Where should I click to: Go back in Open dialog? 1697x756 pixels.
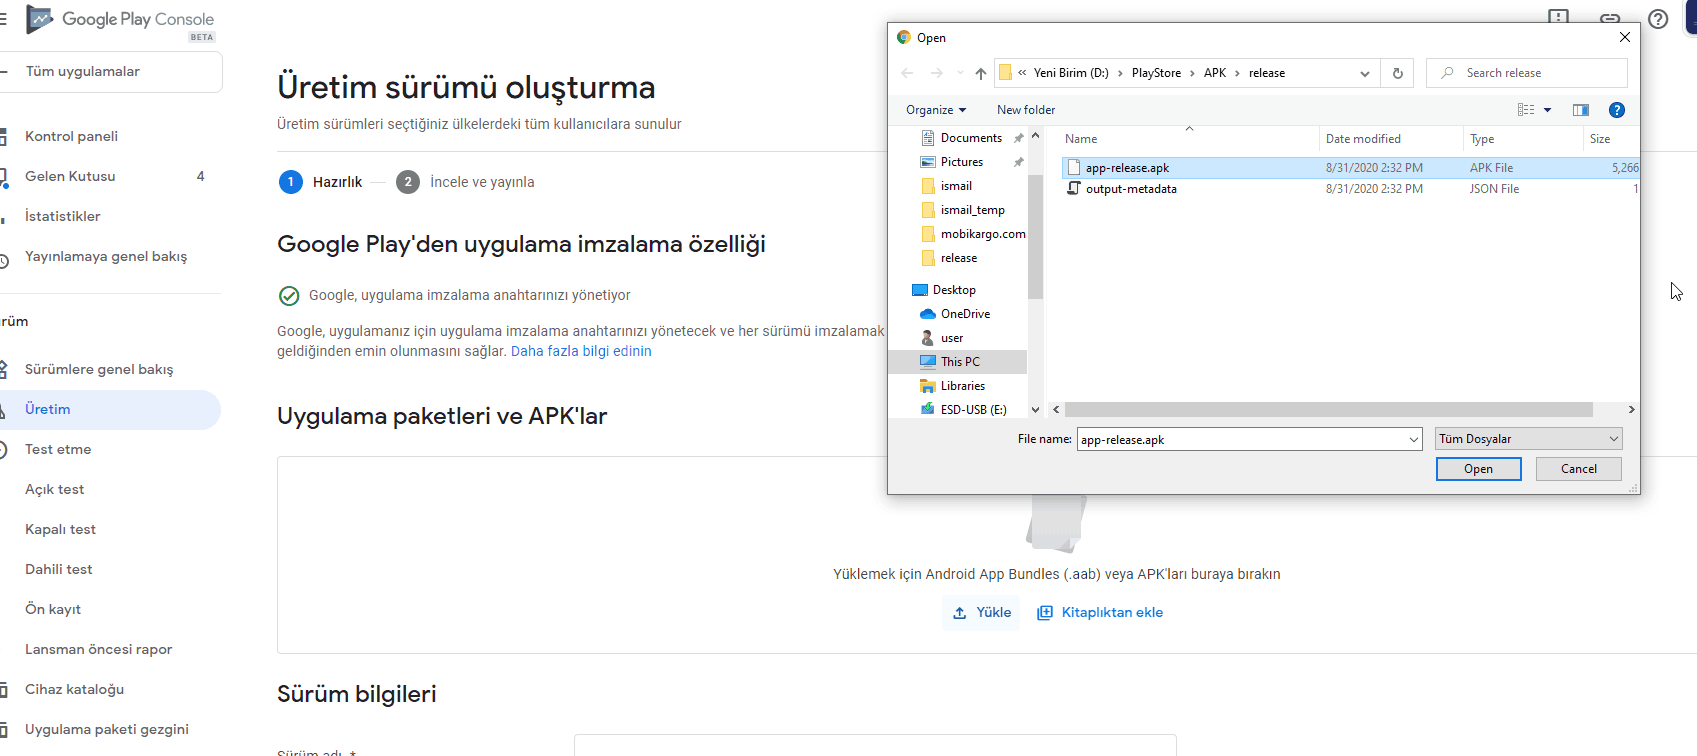pos(907,73)
